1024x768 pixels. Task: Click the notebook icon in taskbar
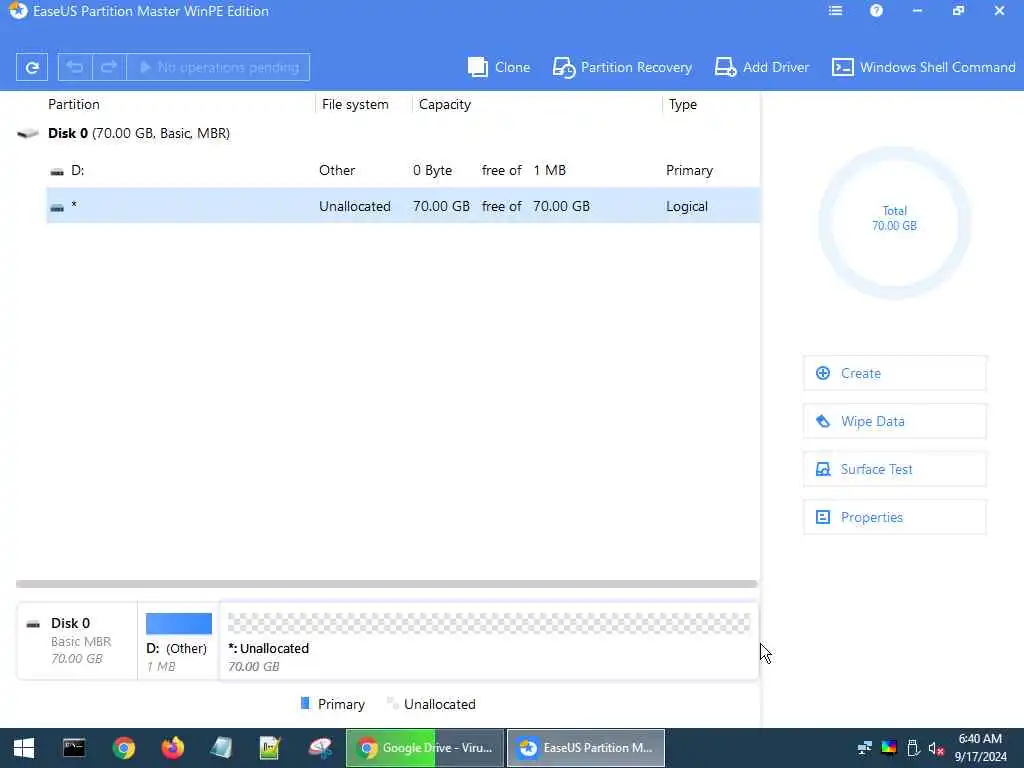221,748
